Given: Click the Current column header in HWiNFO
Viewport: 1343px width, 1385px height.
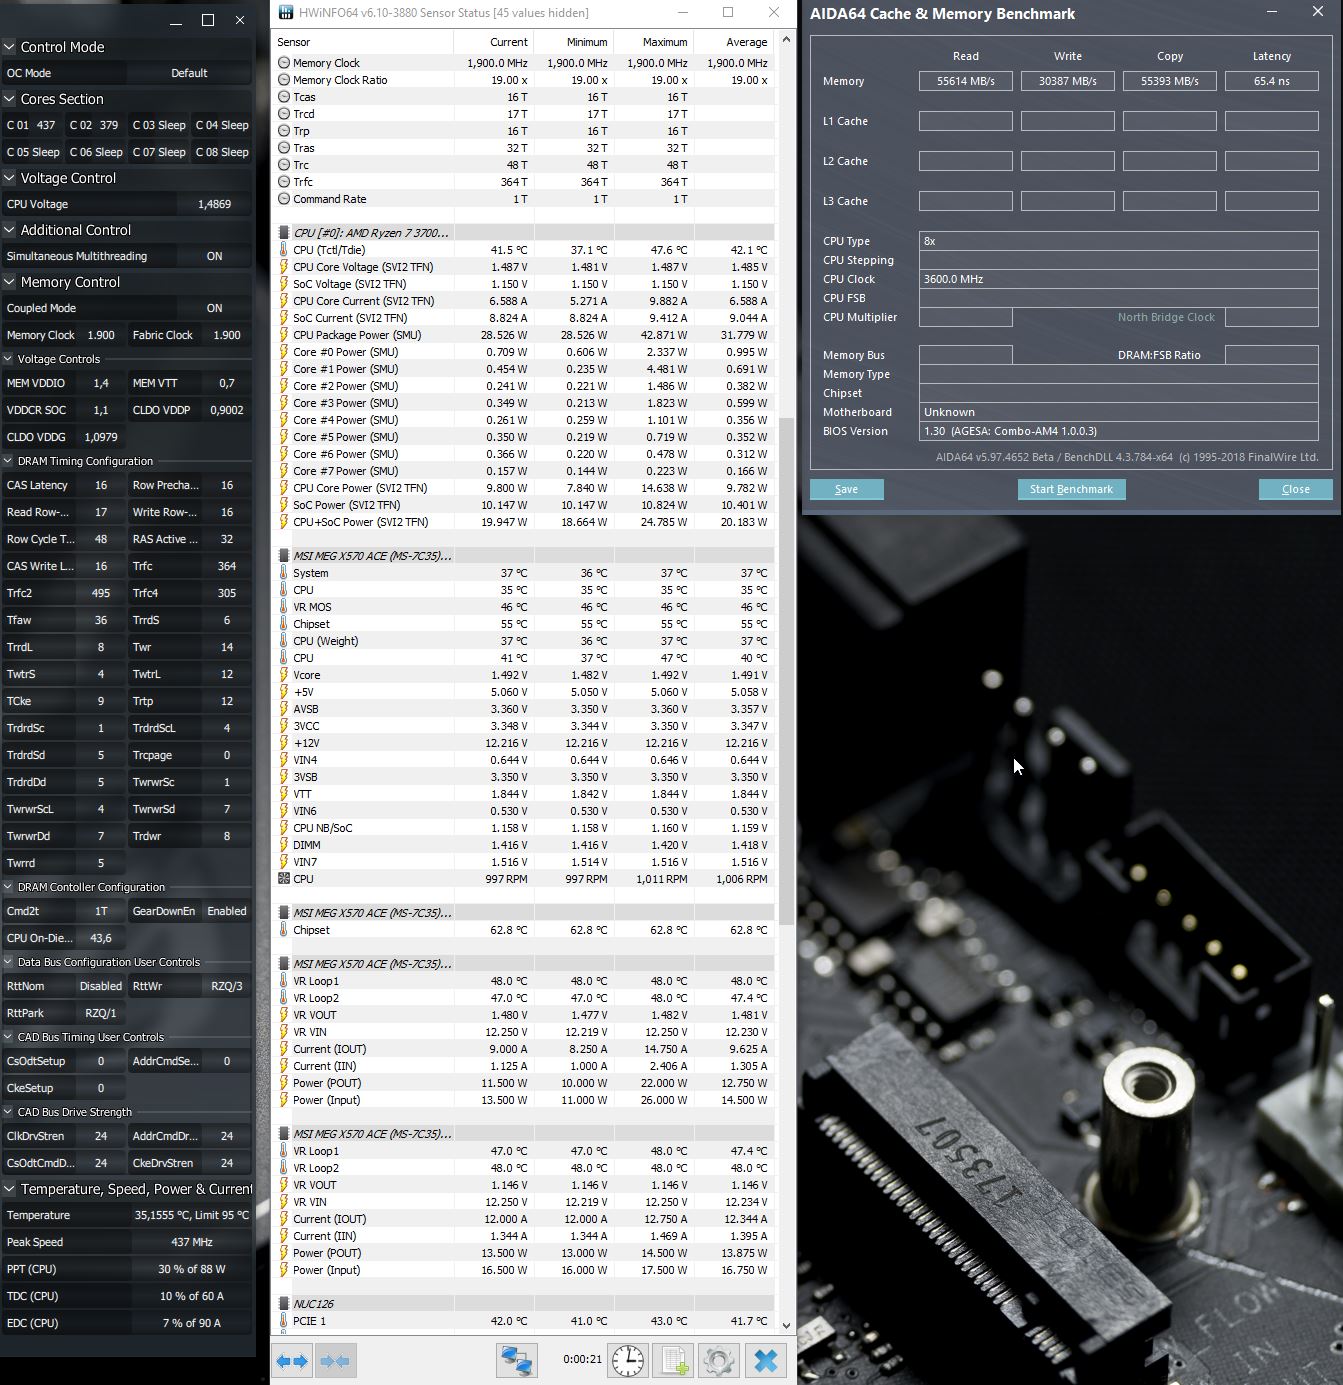Looking at the screenshot, I should pos(493,42).
